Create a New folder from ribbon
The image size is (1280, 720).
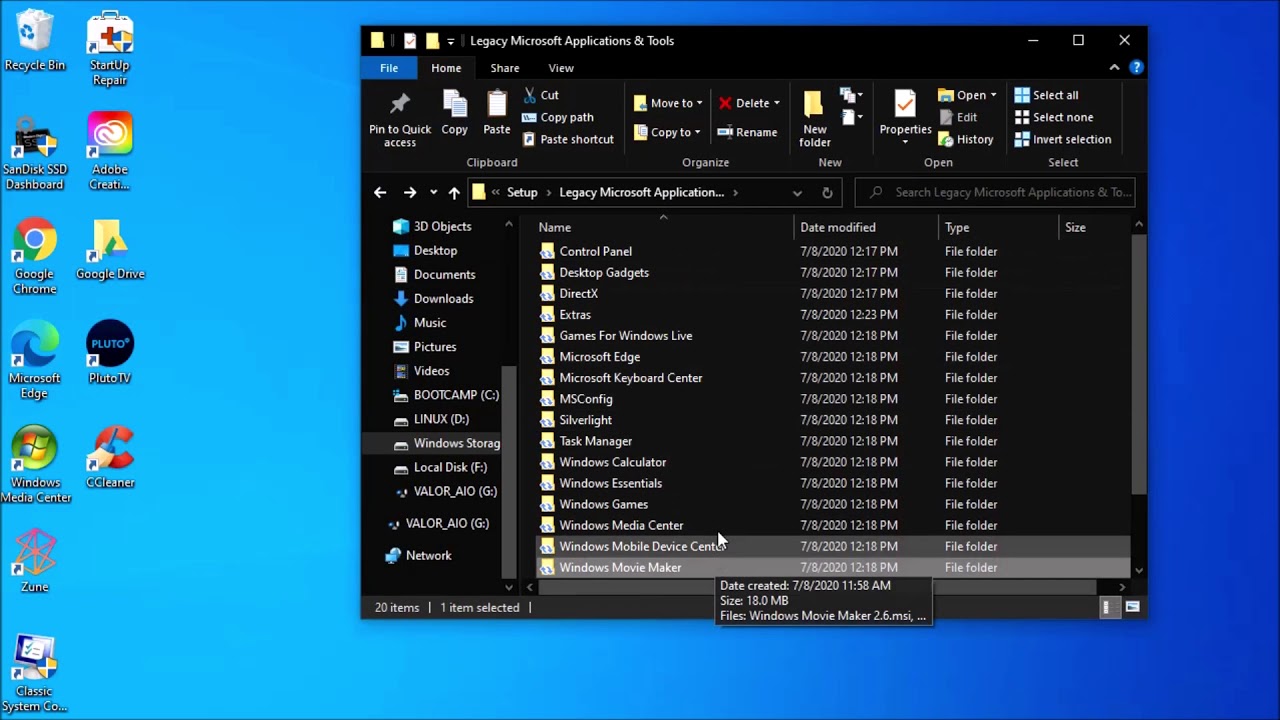[x=814, y=118]
